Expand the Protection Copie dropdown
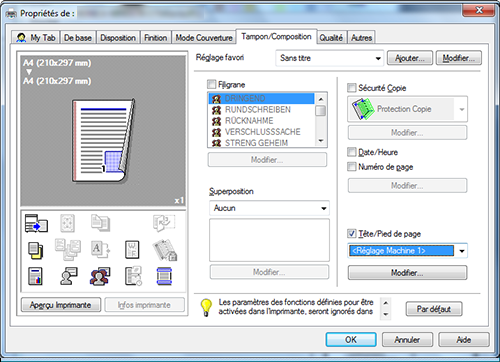 (407, 109)
